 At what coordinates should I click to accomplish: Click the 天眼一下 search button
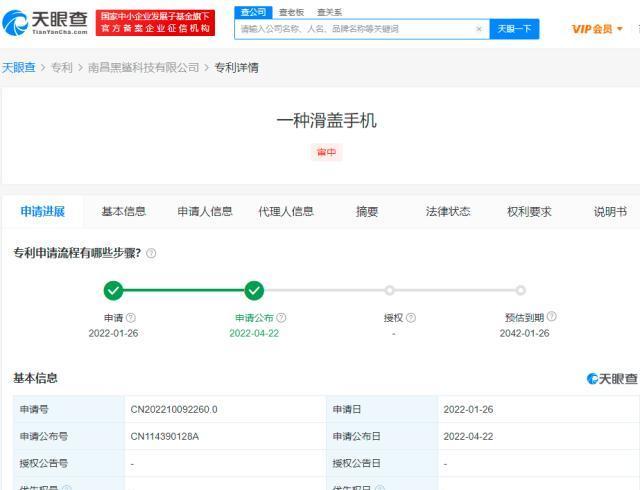point(514,29)
